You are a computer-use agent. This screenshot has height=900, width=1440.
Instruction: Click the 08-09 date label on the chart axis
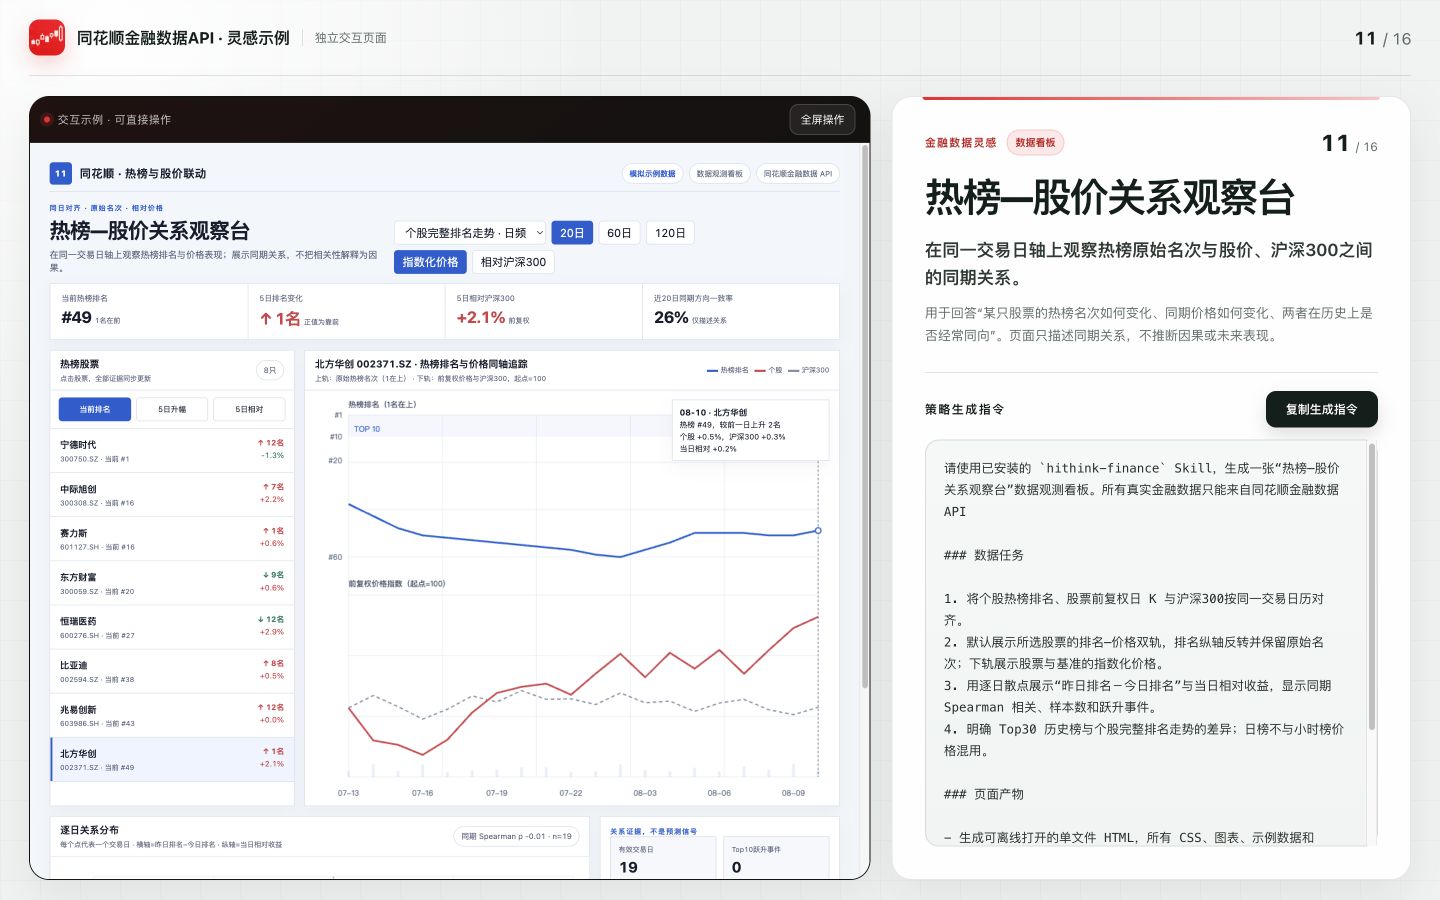793,793
